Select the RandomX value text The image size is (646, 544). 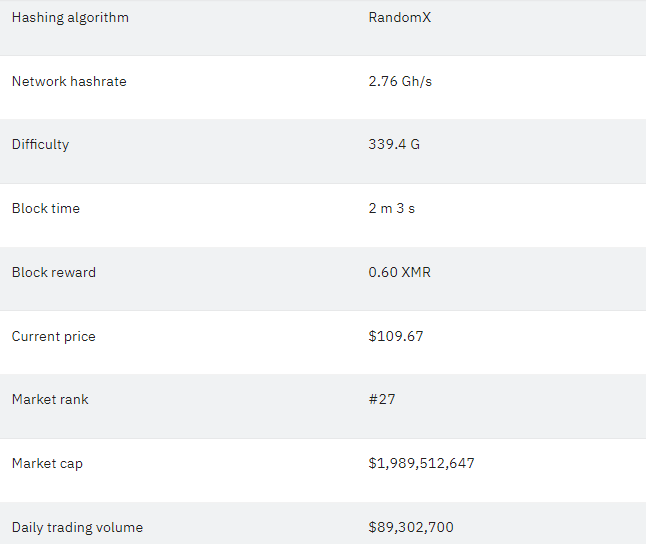(400, 17)
